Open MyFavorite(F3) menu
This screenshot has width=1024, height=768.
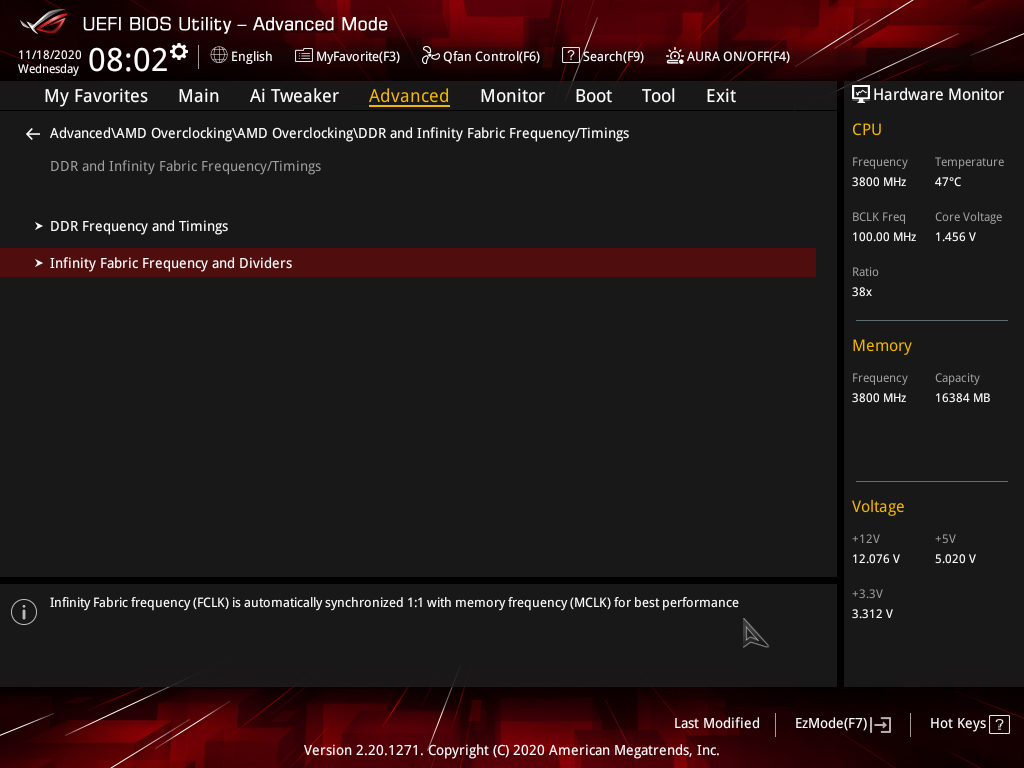point(358,56)
